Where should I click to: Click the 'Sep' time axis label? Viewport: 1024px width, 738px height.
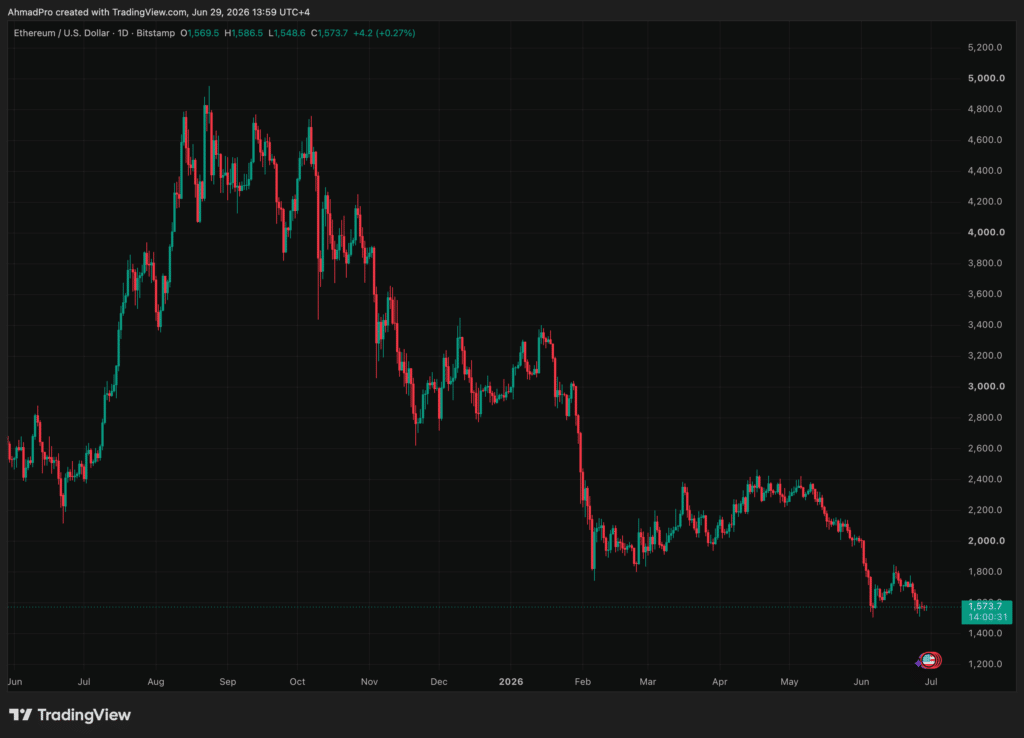[227, 682]
